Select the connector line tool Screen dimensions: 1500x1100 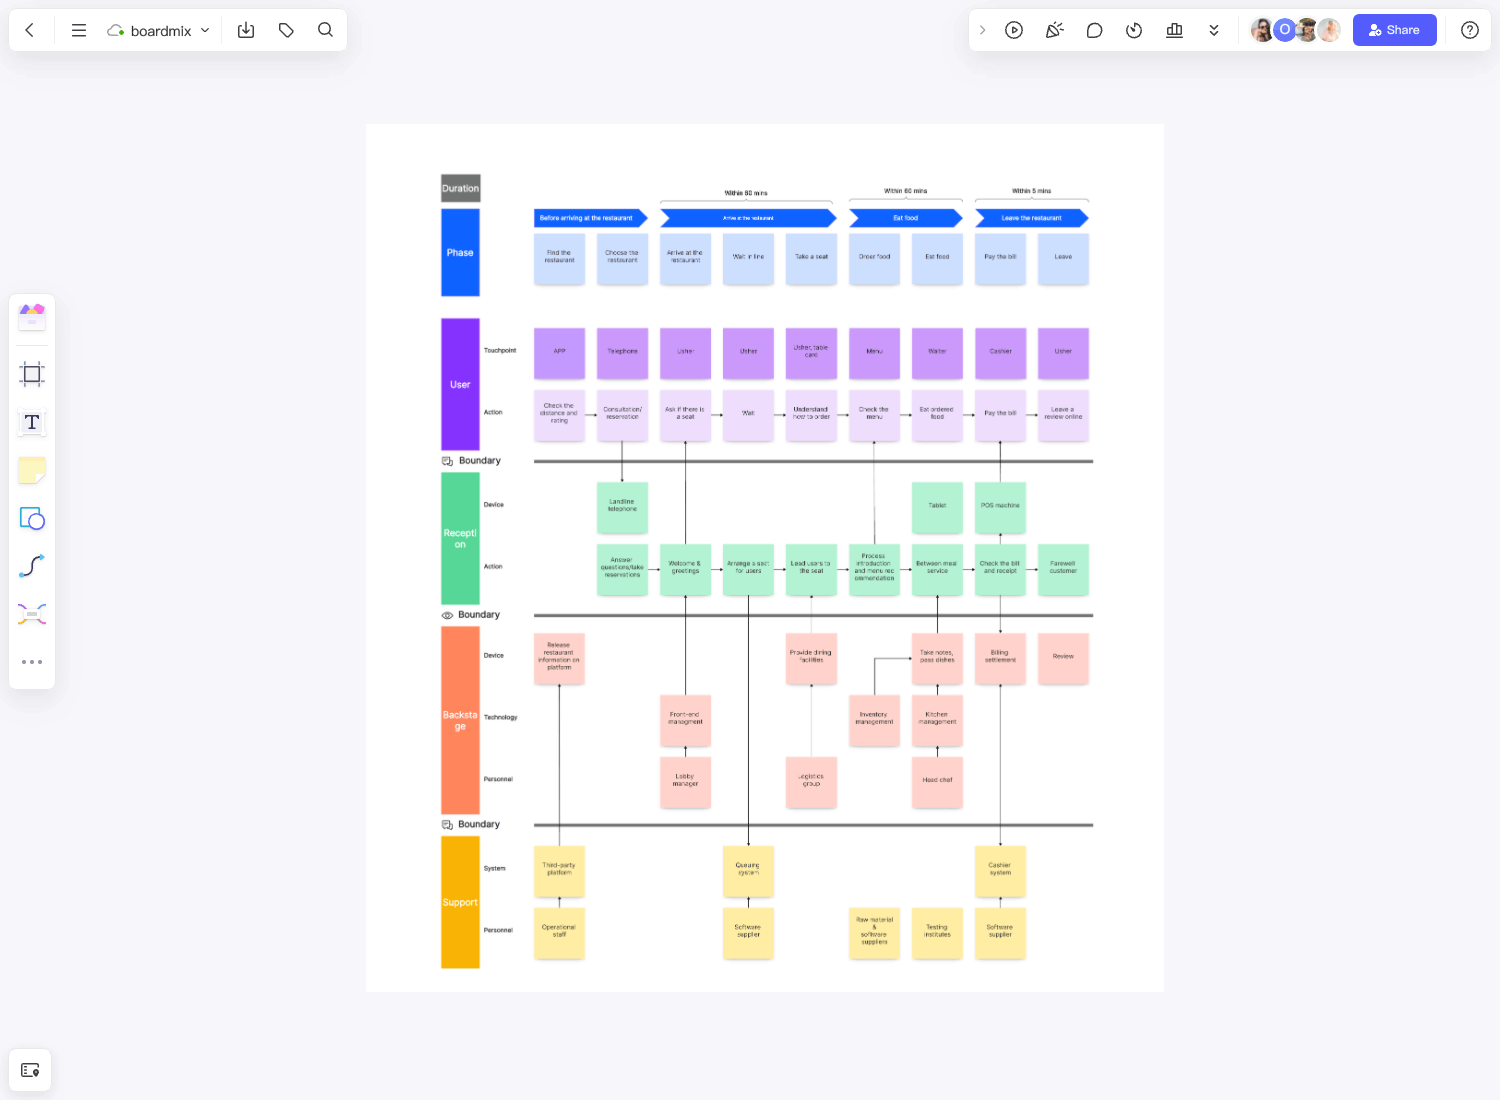[32, 566]
